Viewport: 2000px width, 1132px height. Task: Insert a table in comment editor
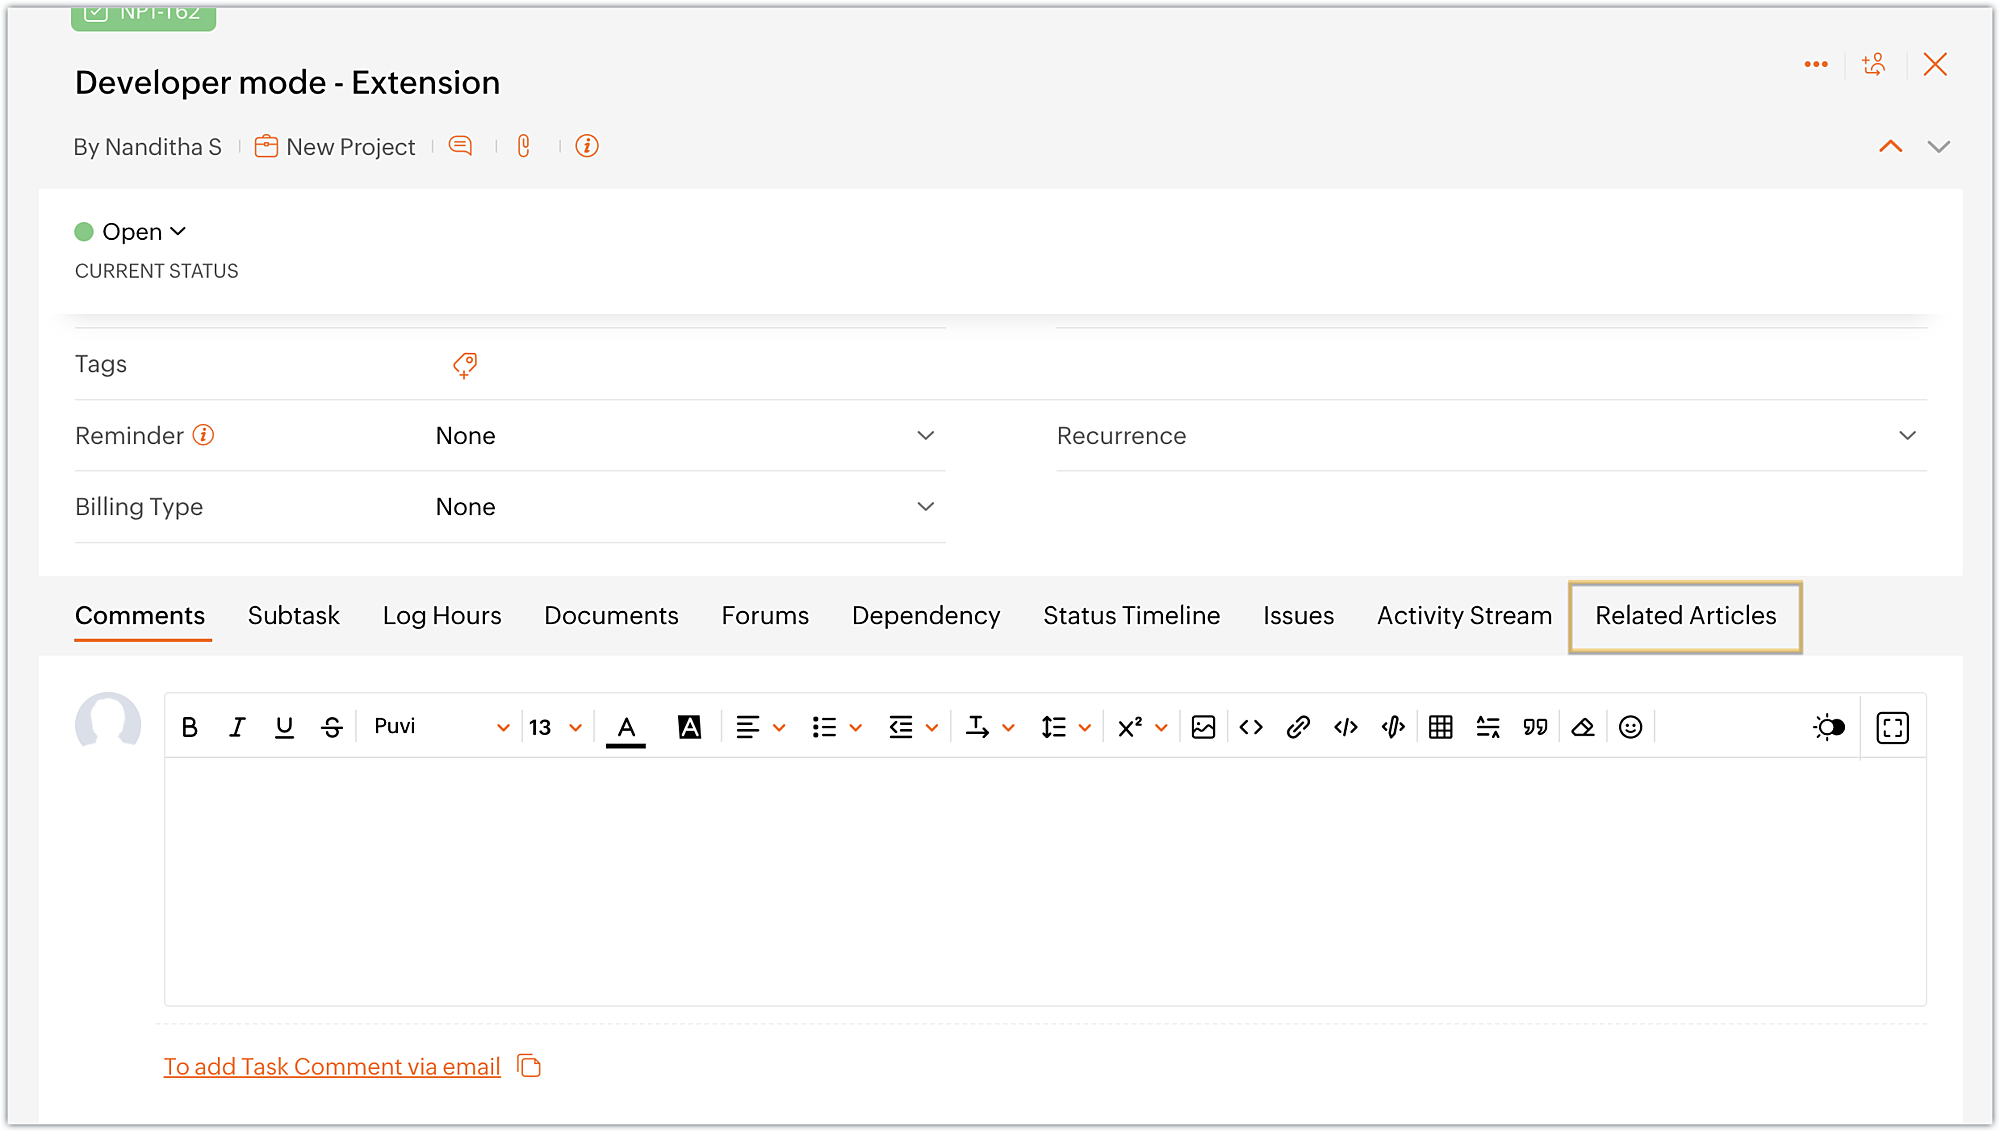[1440, 727]
